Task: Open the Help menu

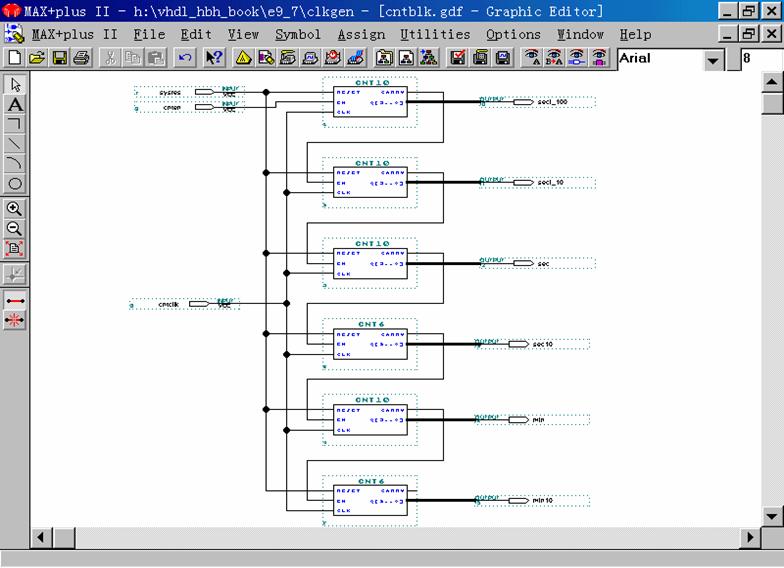Action: [x=635, y=34]
